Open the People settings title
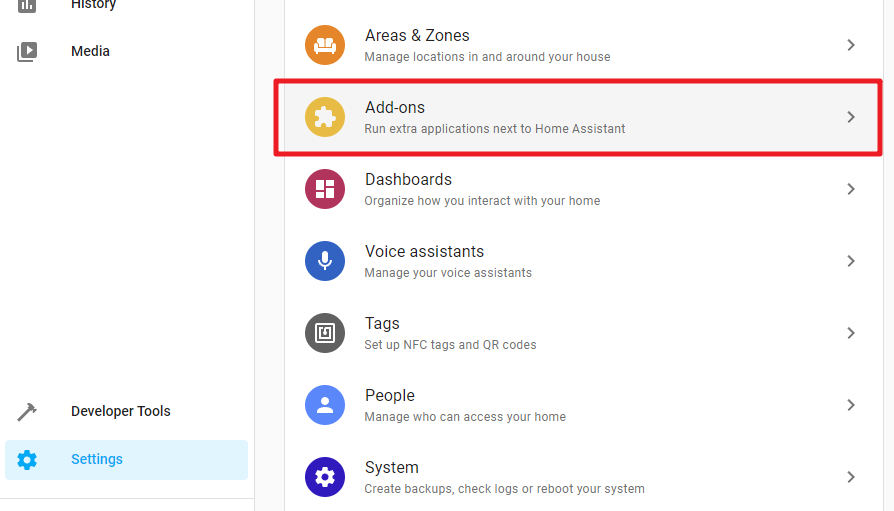 [x=390, y=395]
